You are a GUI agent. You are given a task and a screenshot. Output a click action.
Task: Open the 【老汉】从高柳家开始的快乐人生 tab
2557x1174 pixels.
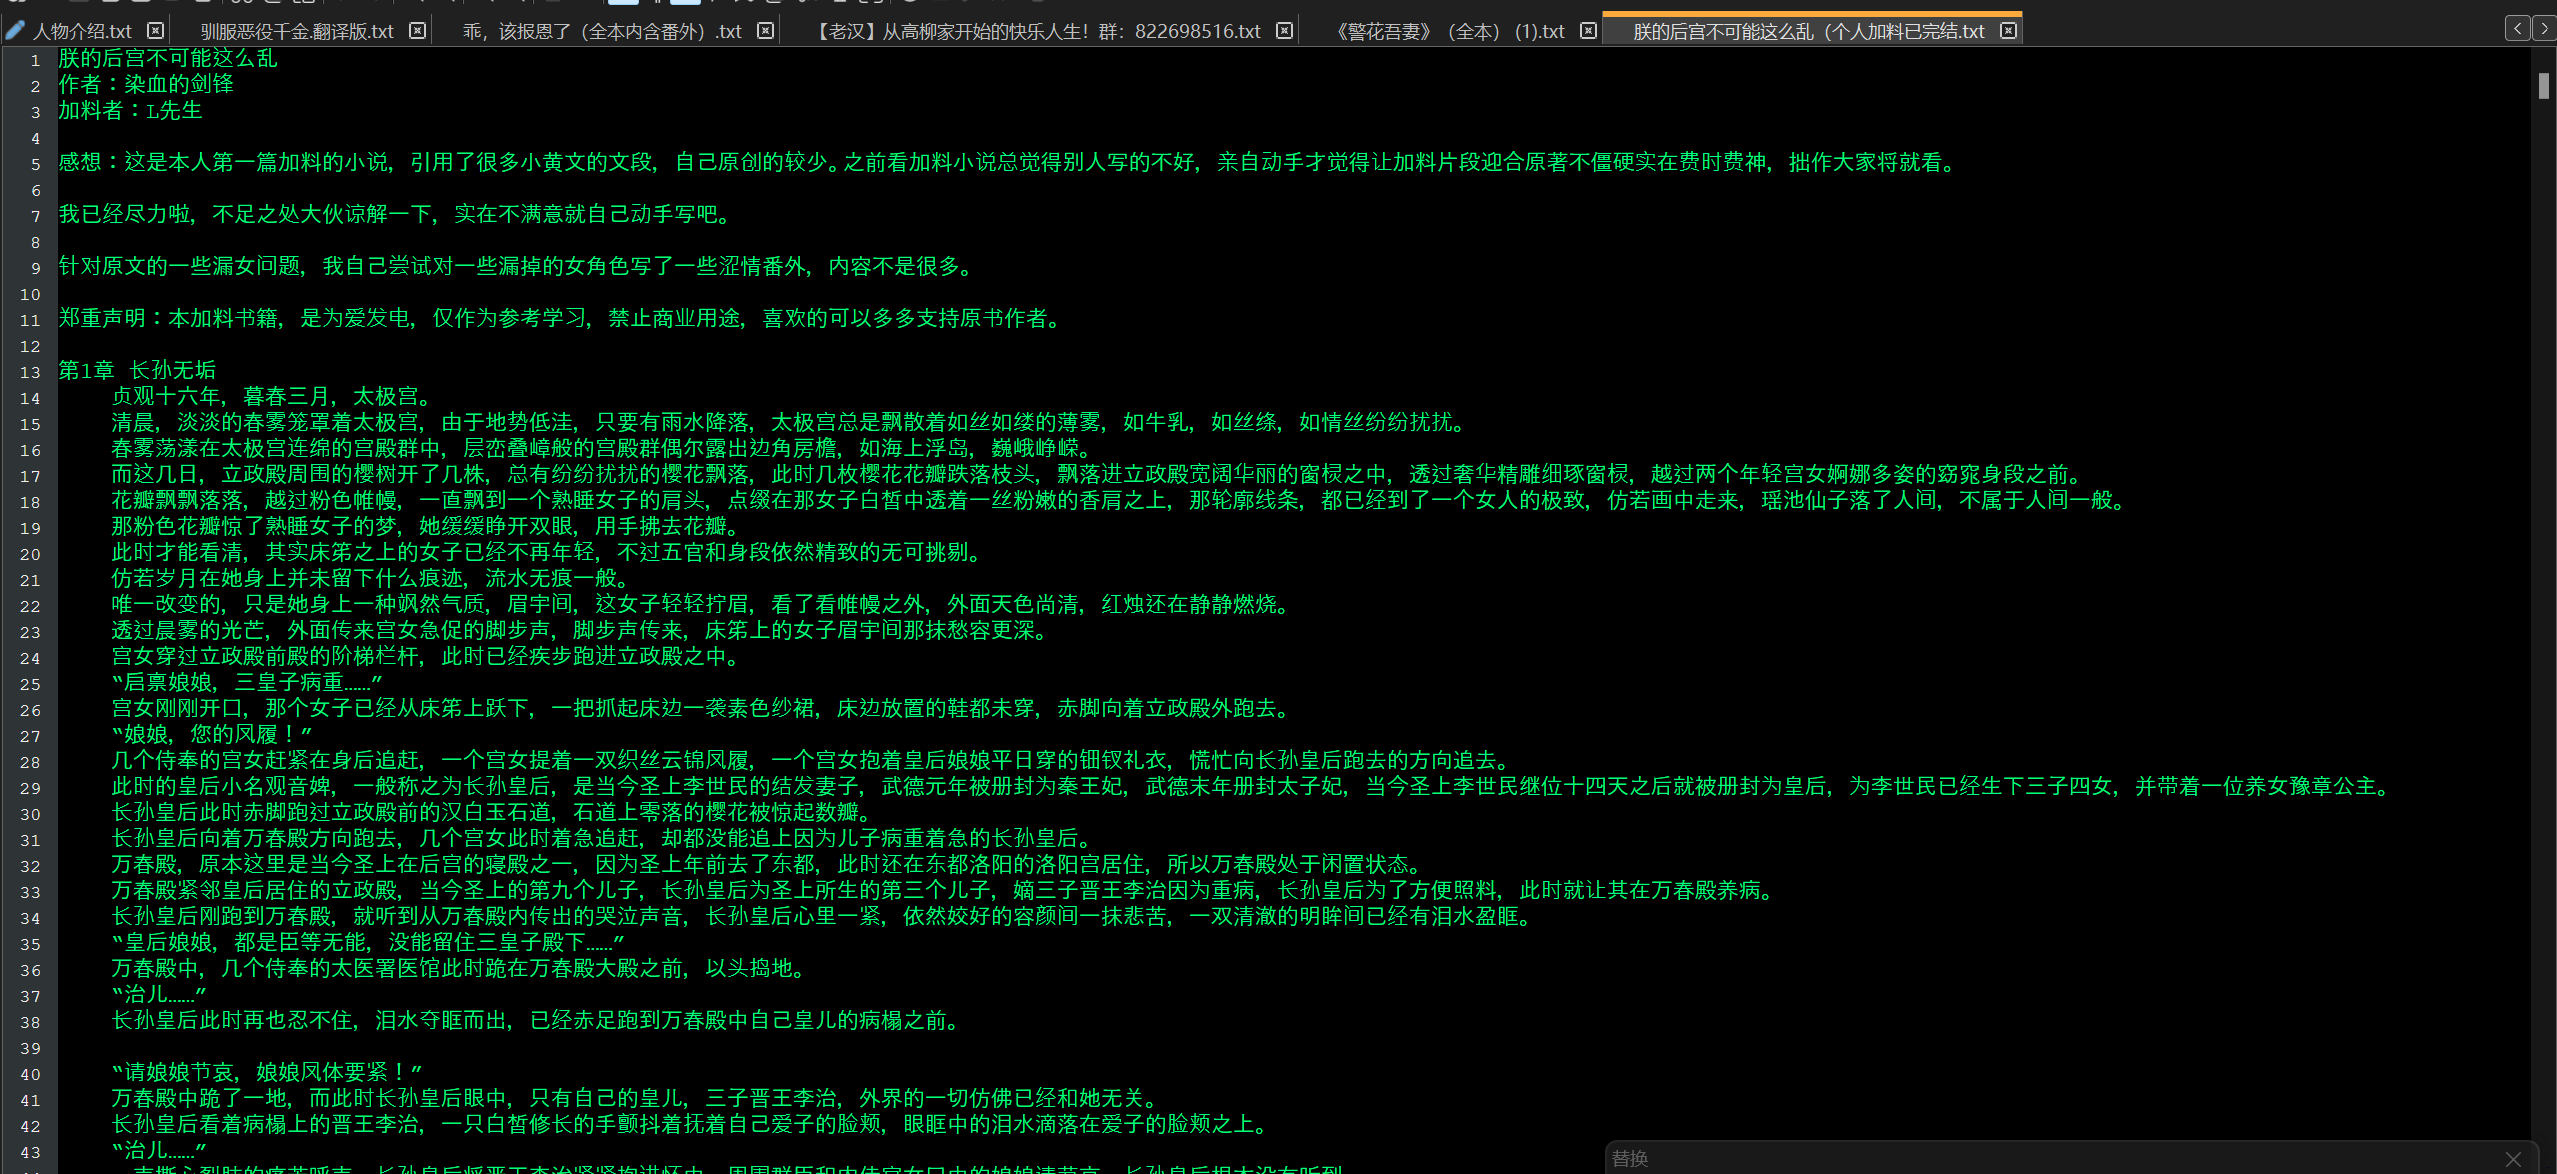1037,32
